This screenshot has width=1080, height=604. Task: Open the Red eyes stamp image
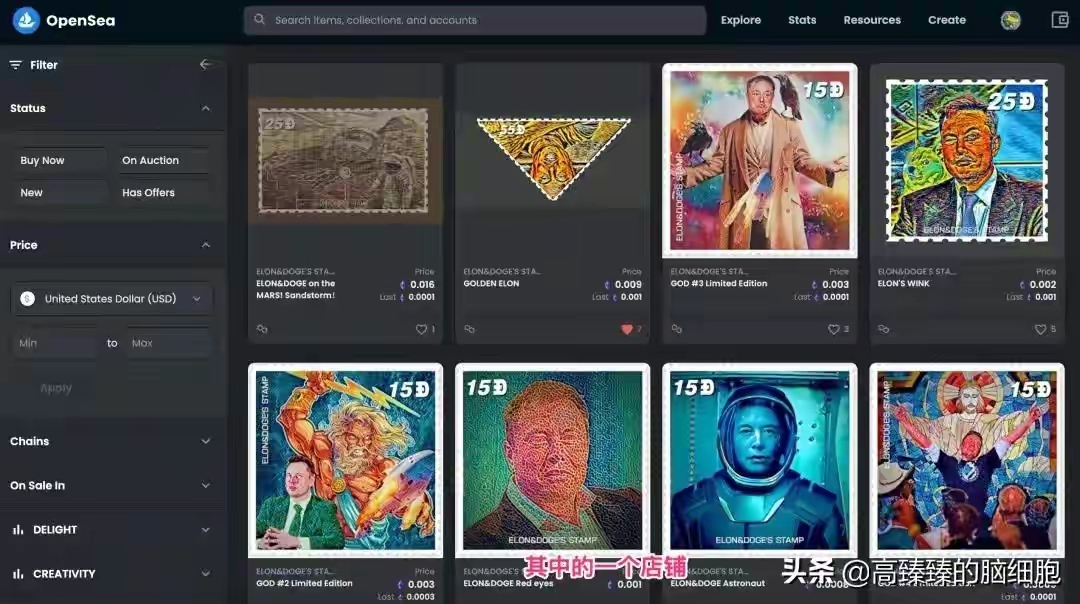point(552,460)
